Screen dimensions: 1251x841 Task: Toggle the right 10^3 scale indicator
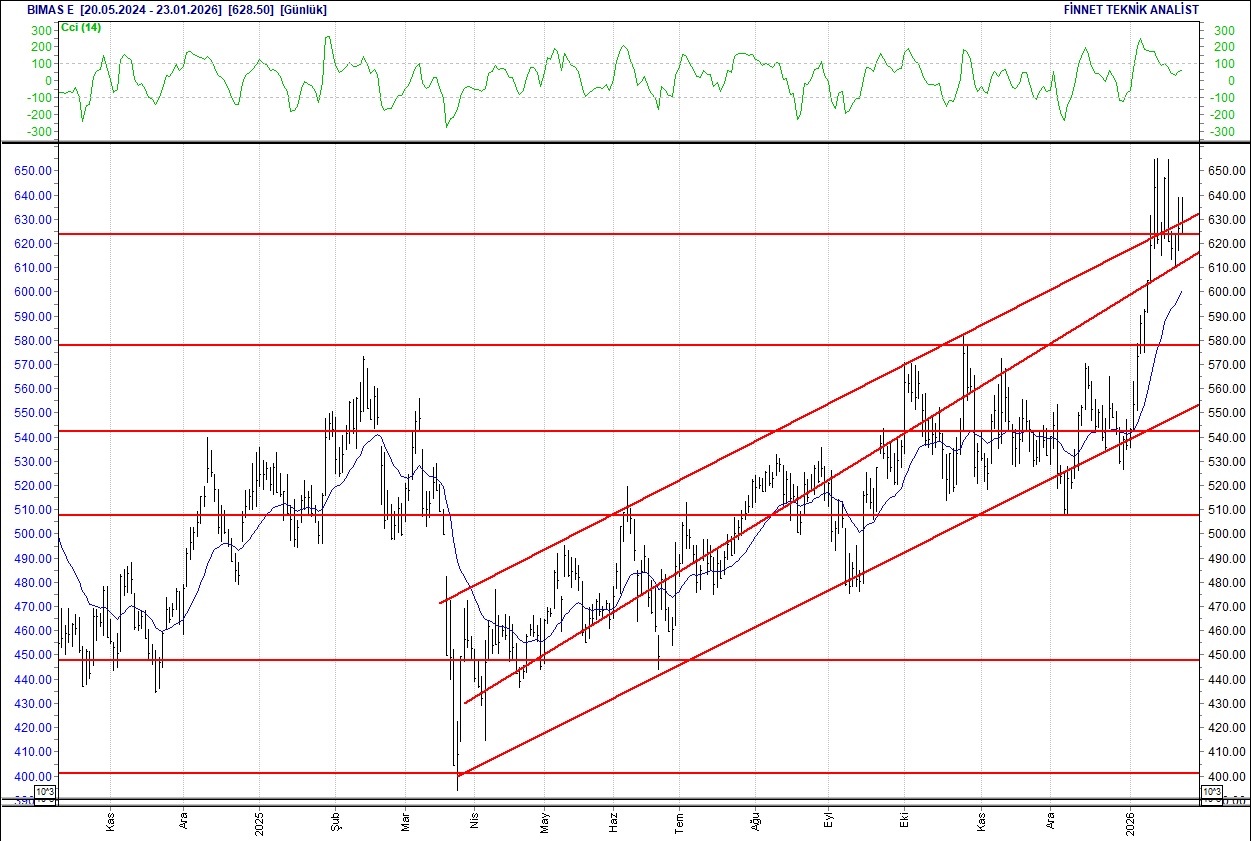[x=1211, y=790]
